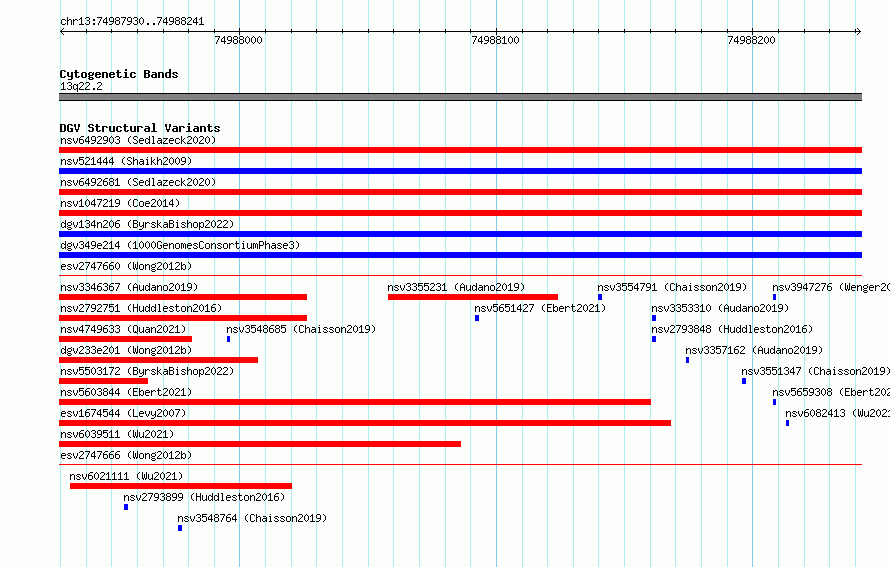
Task: Select the nsv4749633 (Quan2021) label
Action: point(123,329)
